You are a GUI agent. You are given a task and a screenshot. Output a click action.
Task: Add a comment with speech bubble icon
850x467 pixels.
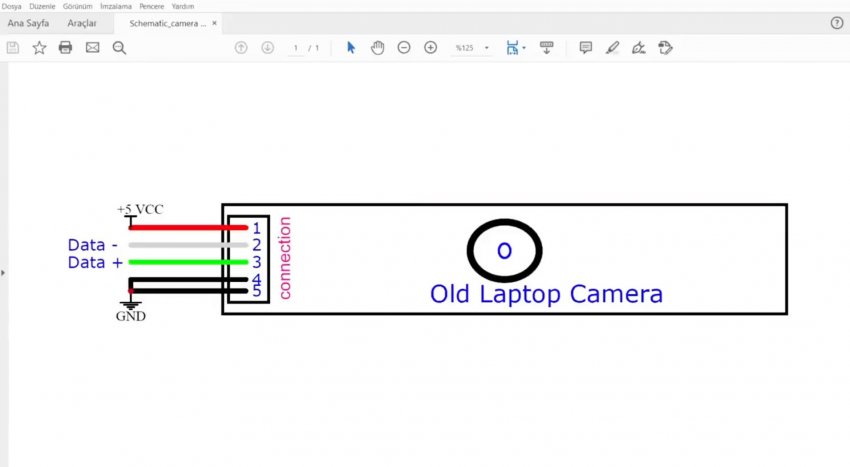point(586,47)
